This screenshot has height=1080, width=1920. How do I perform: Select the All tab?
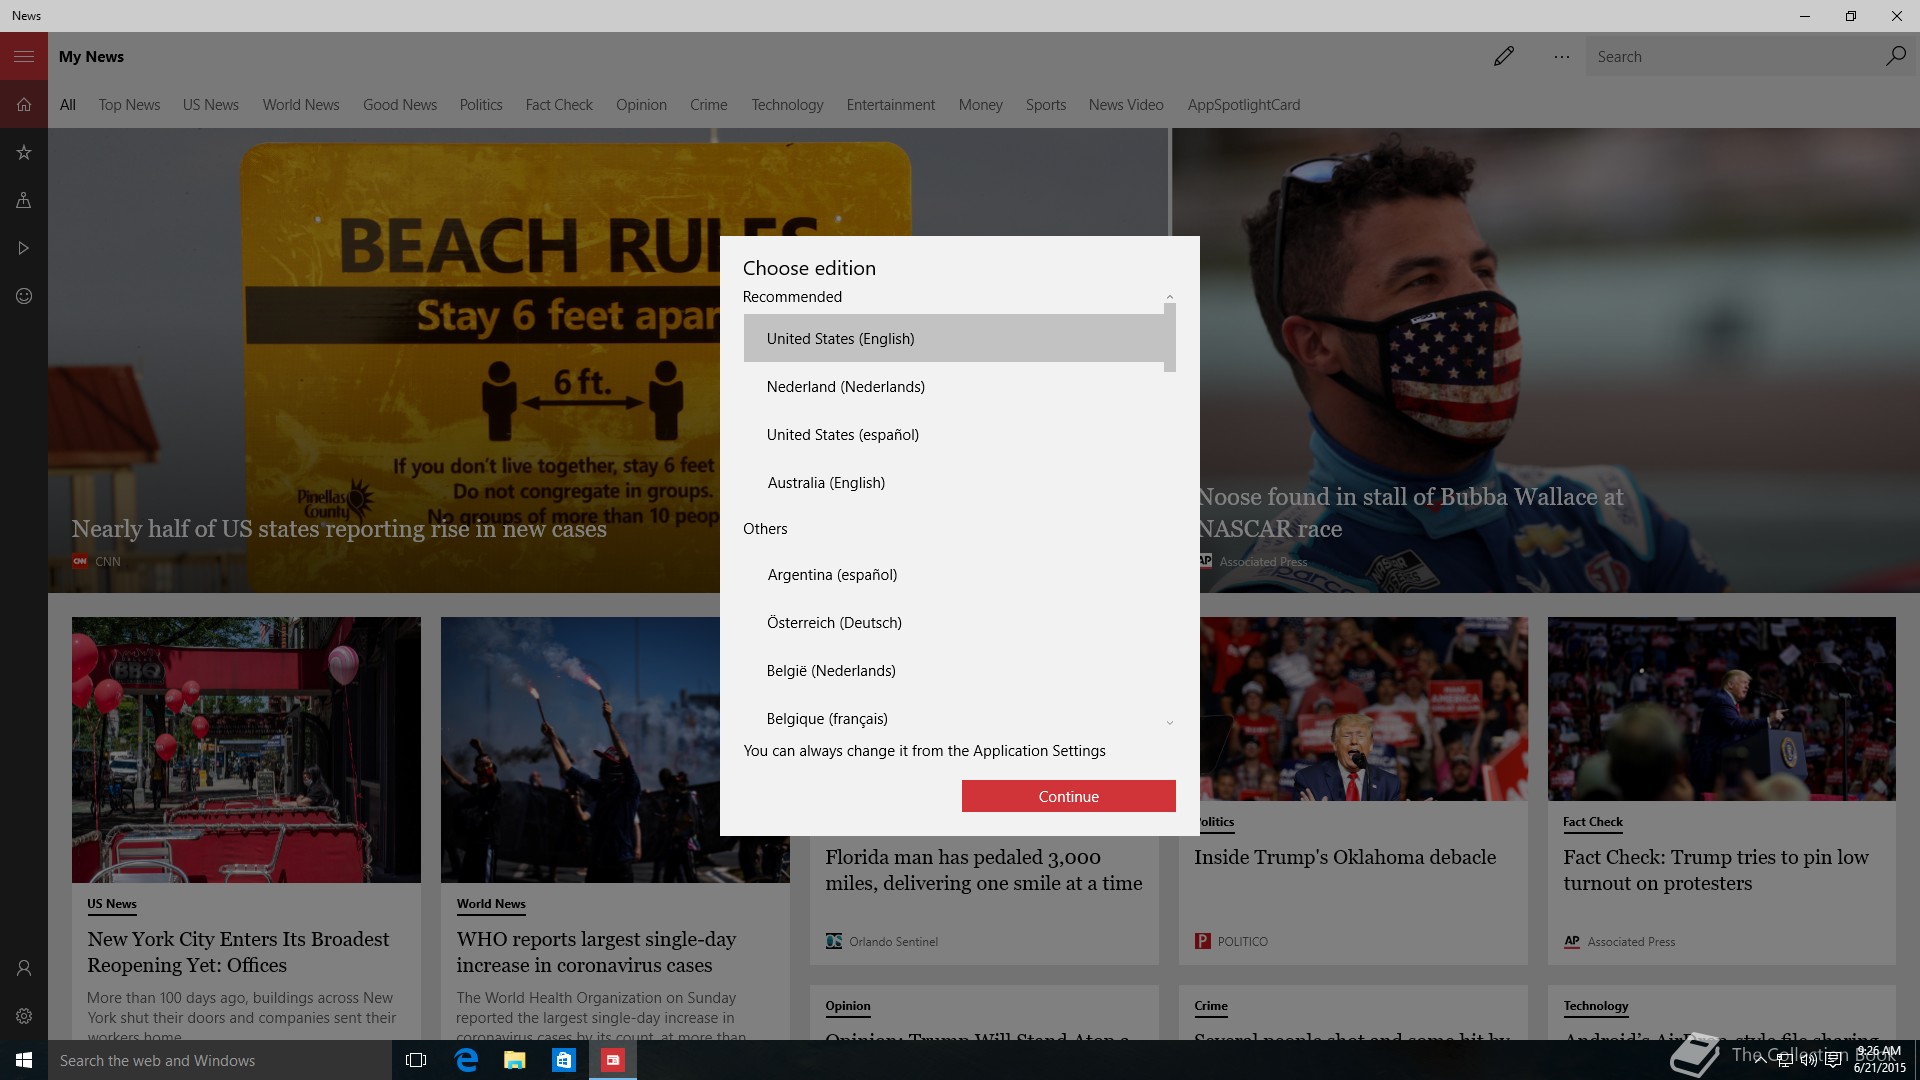coord(68,105)
